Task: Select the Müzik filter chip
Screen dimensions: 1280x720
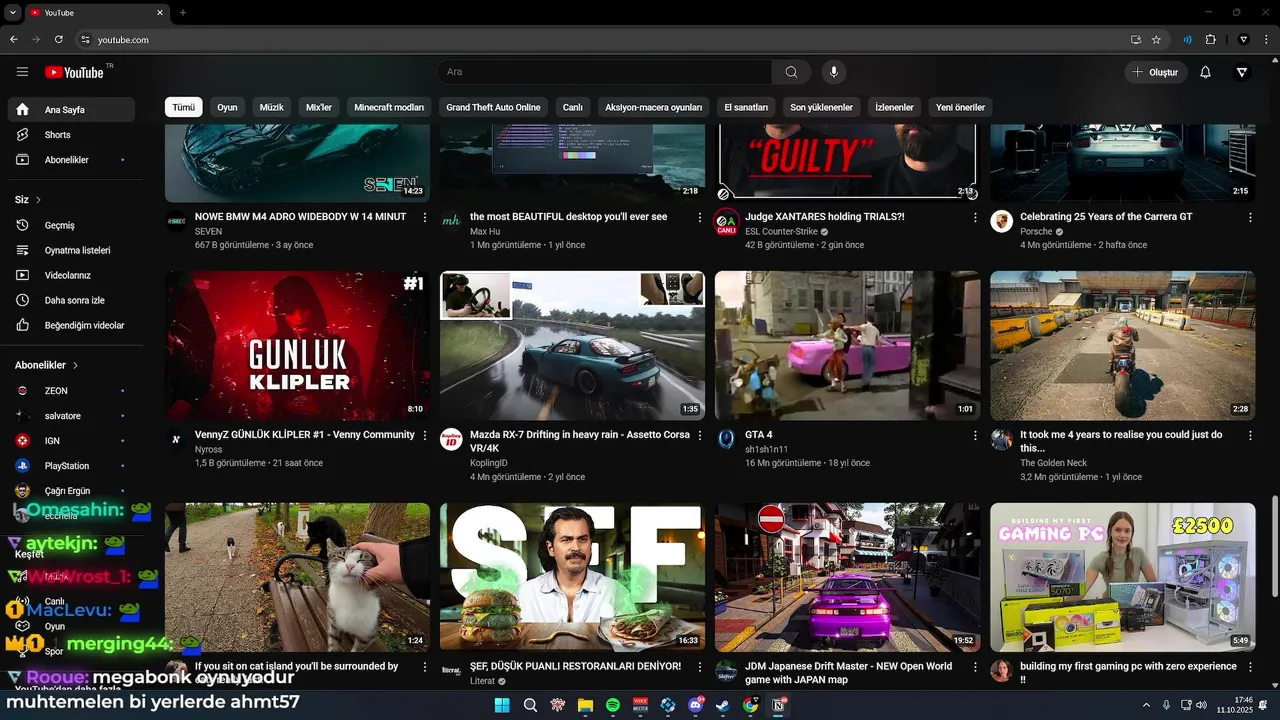Action: 272,107
